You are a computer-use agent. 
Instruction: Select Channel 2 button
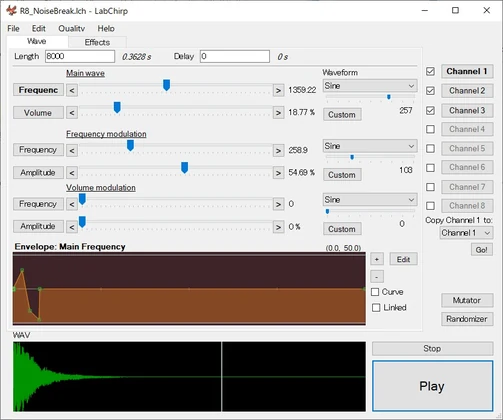[x=467, y=91]
